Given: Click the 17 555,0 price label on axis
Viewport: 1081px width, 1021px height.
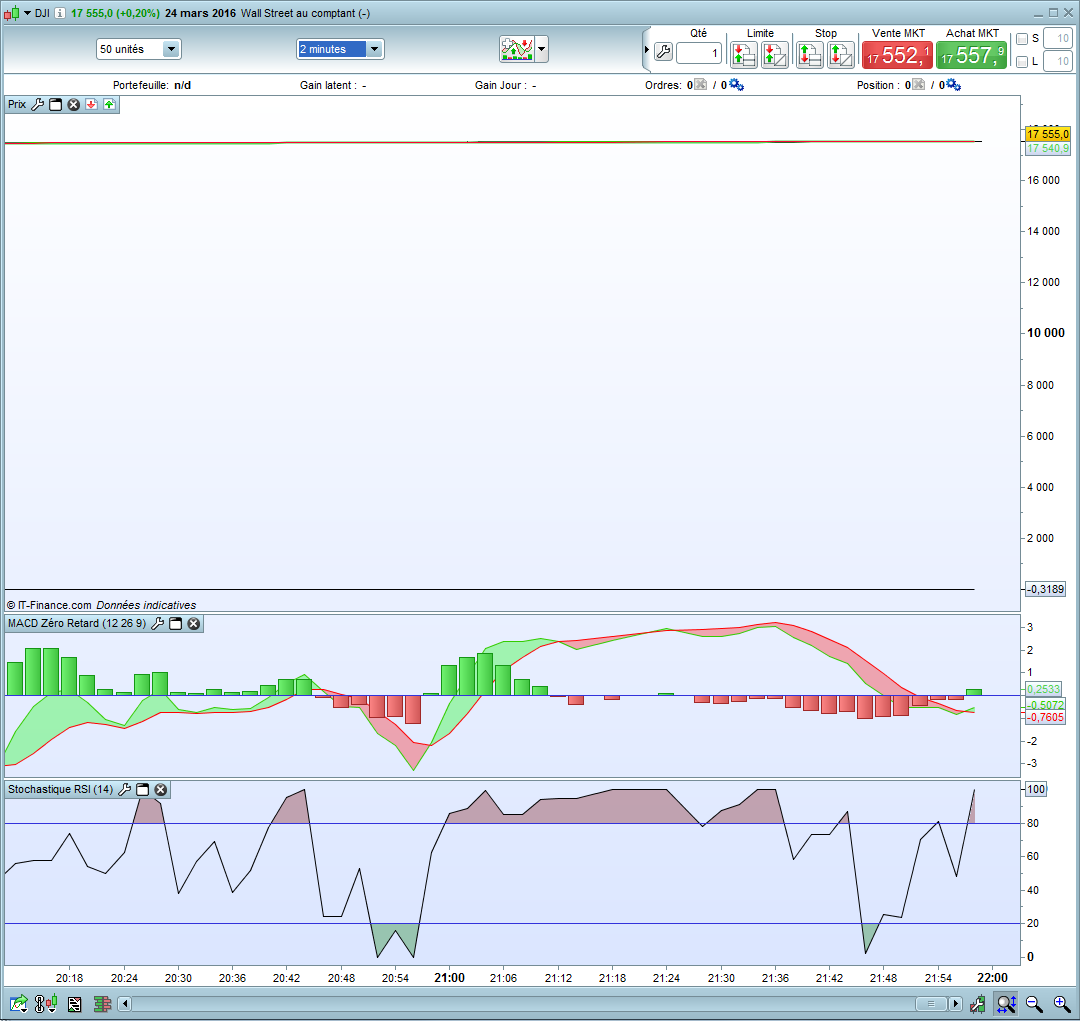Looking at the screenshot, I should tap(1047, 134).
